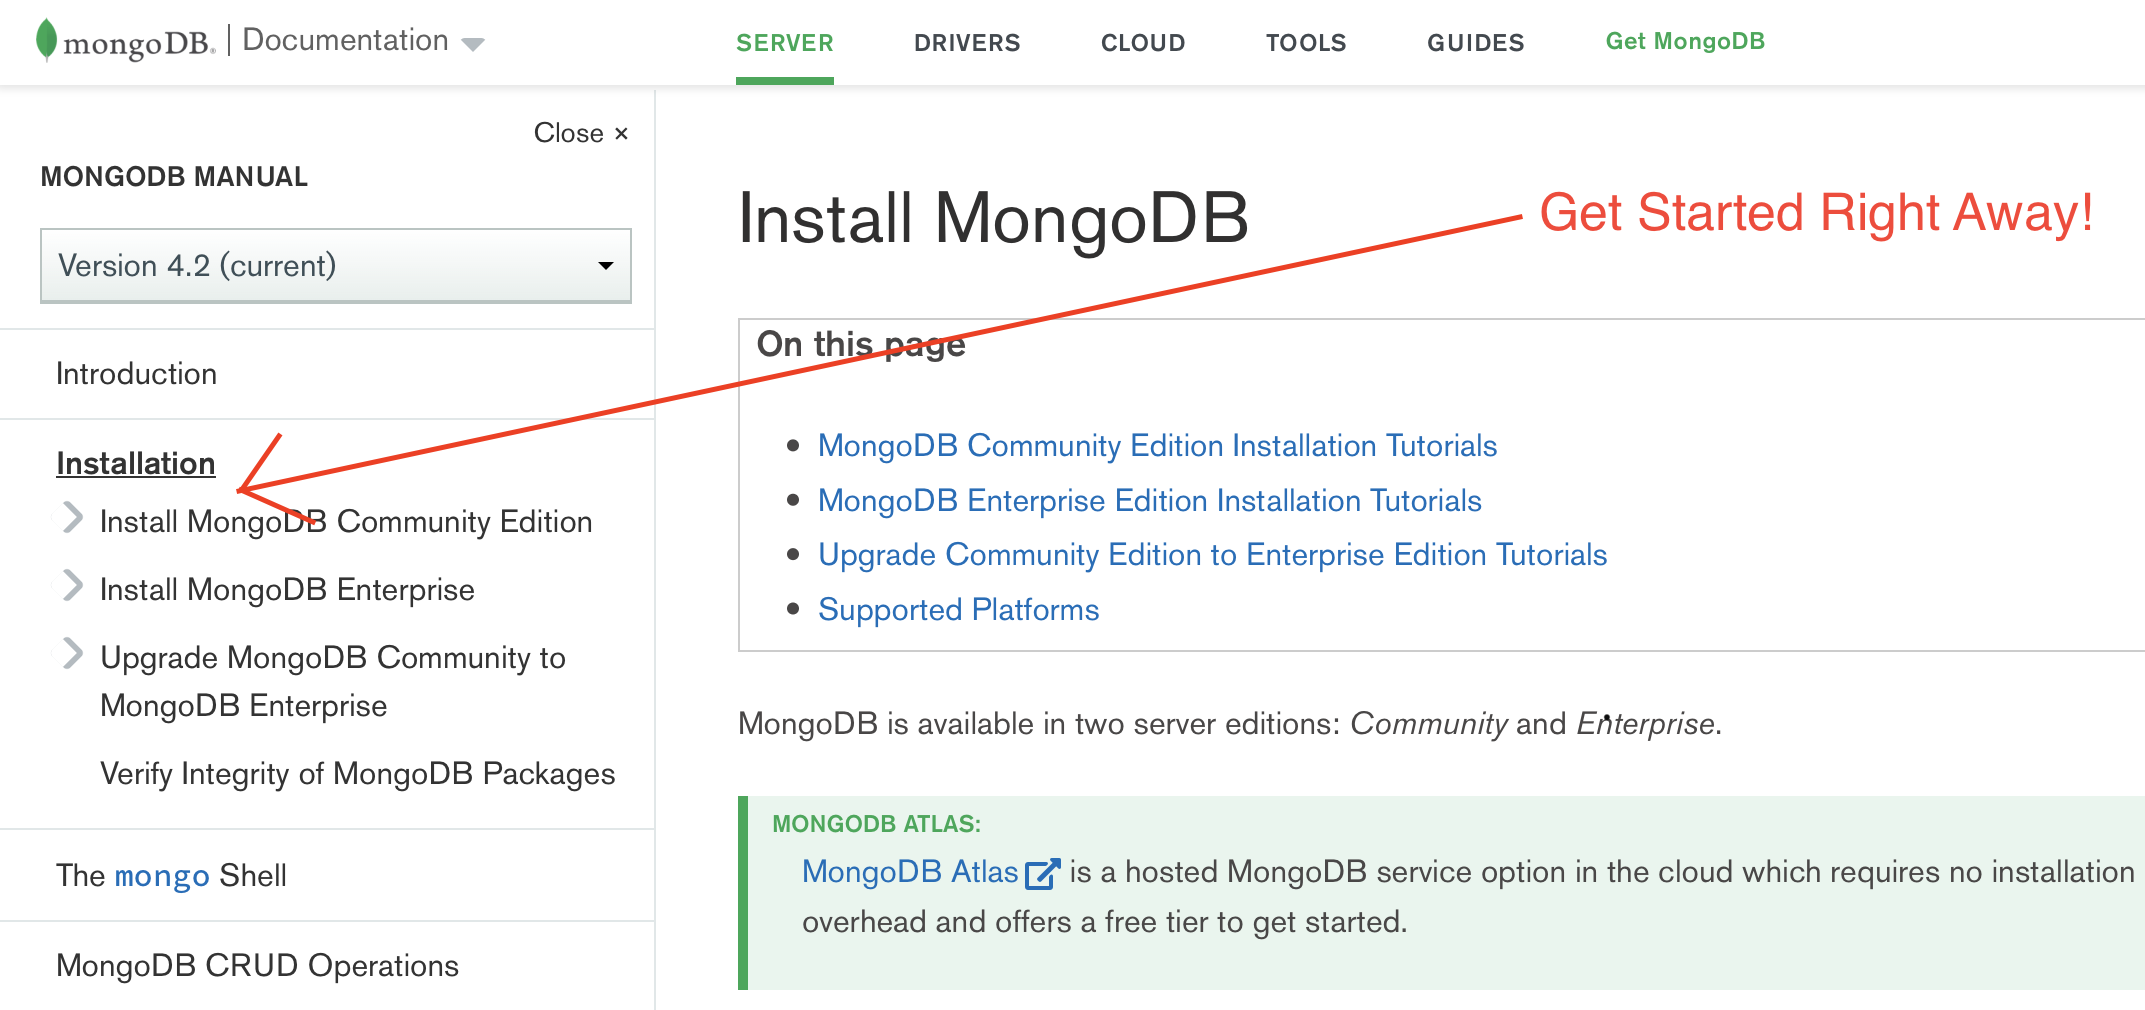The width and height of the screenshot is (2145, 1010).
Task: Click the external link icon beside MongoDB Atlas
Action: click(1043, 873)
